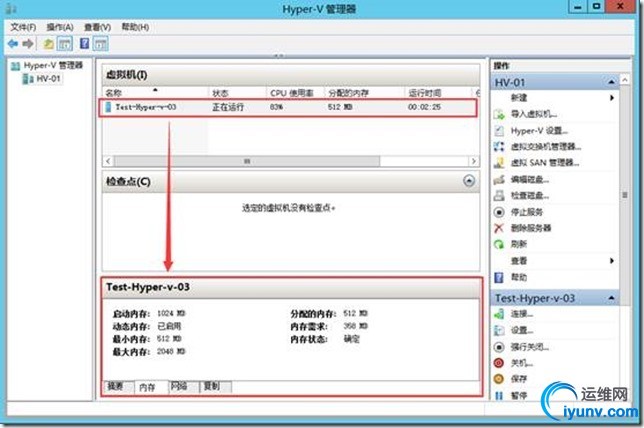Click 编辑磁盘 edit disk action
This screenshot has height=428, width=644.
tap(529, 179)
